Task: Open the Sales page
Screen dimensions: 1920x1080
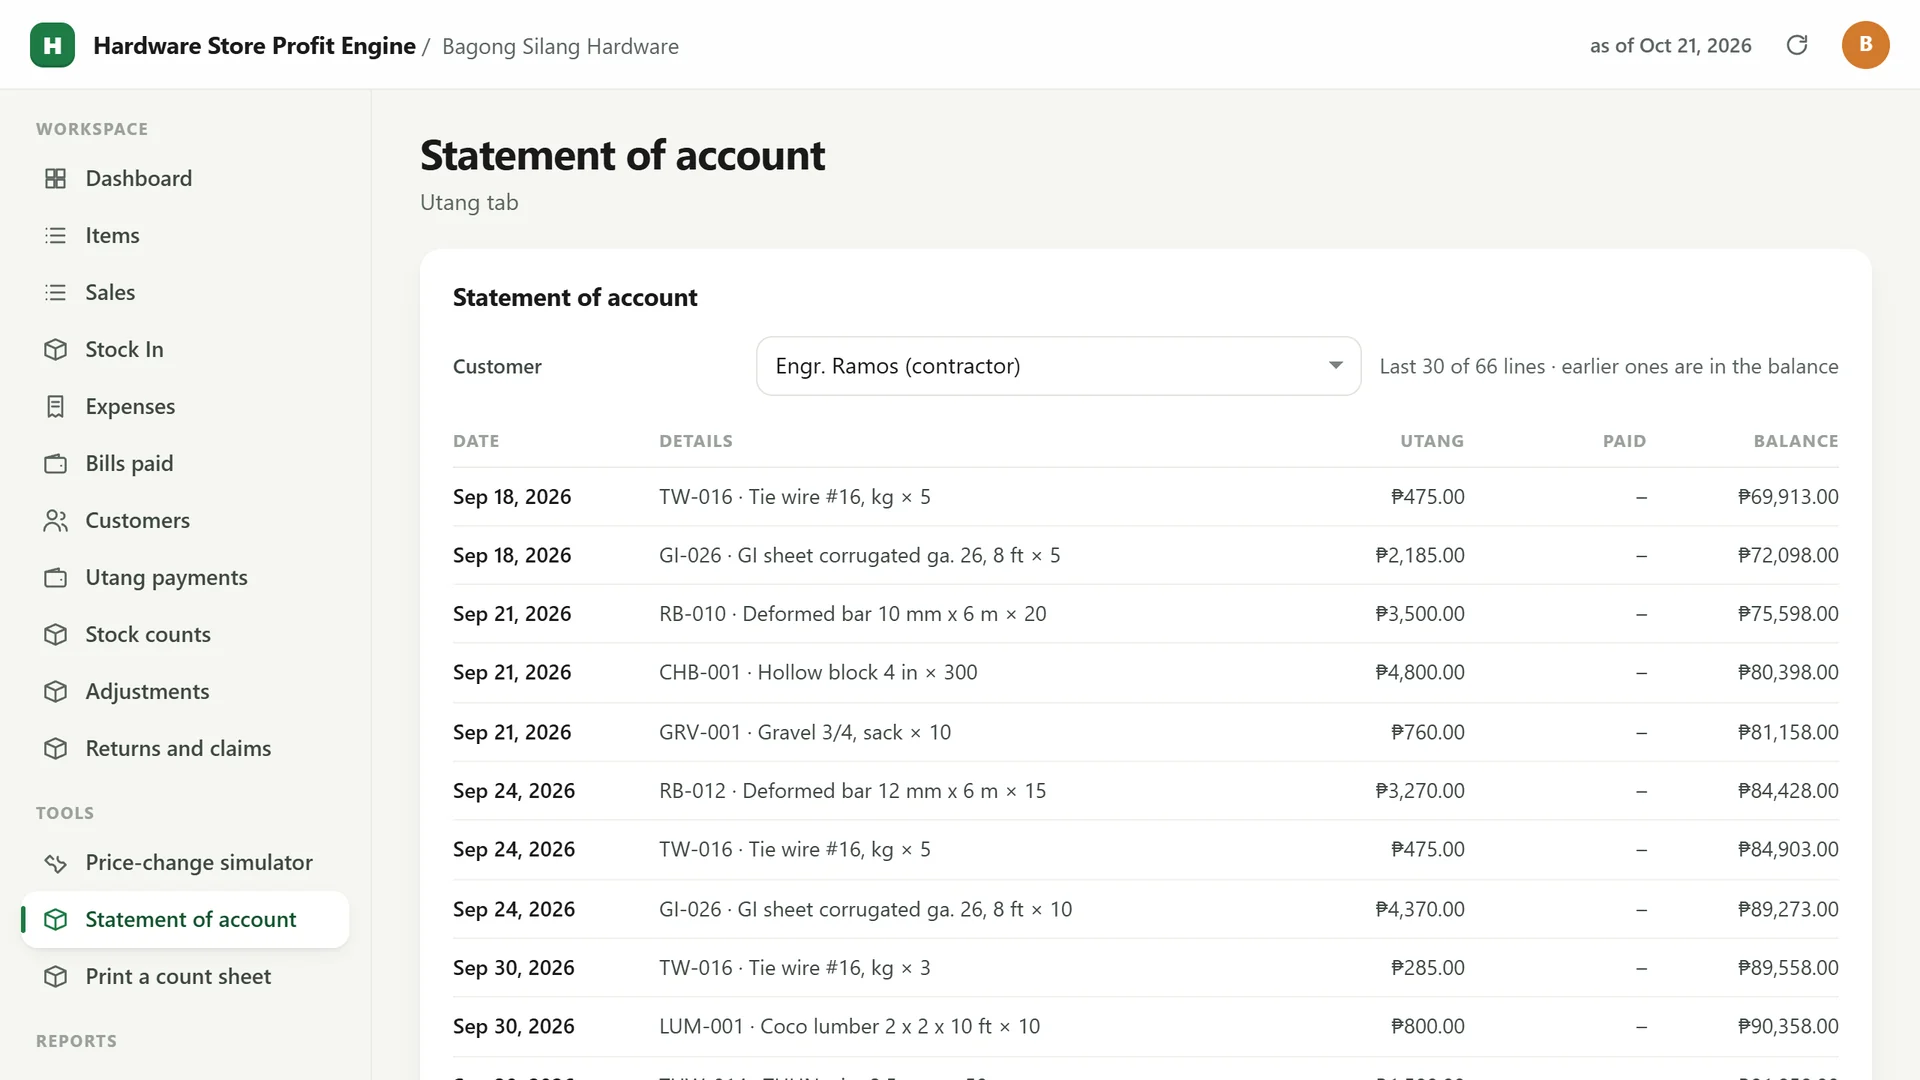Action: (186, 292)
